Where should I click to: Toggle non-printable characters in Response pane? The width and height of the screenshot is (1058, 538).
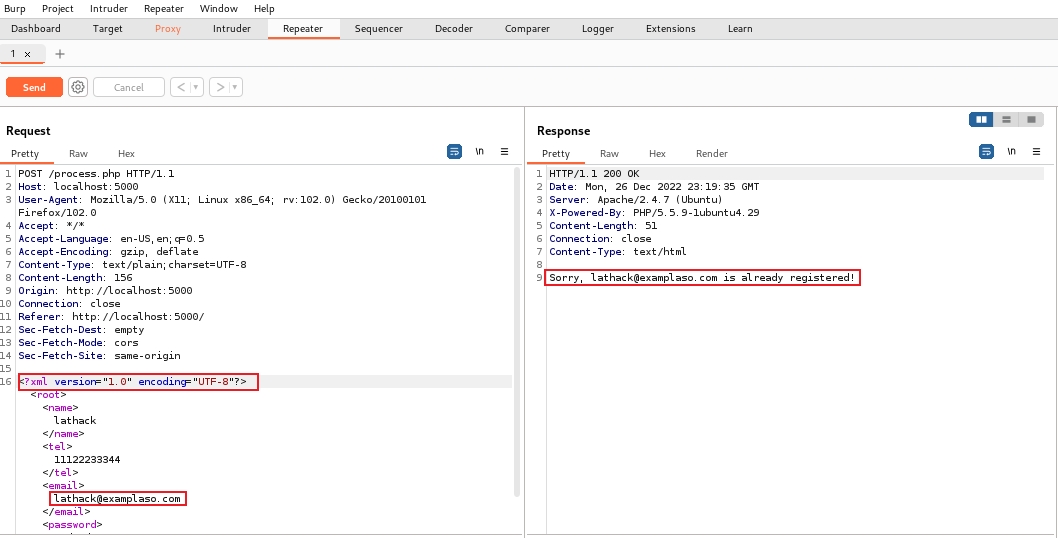pos(1011,152)
